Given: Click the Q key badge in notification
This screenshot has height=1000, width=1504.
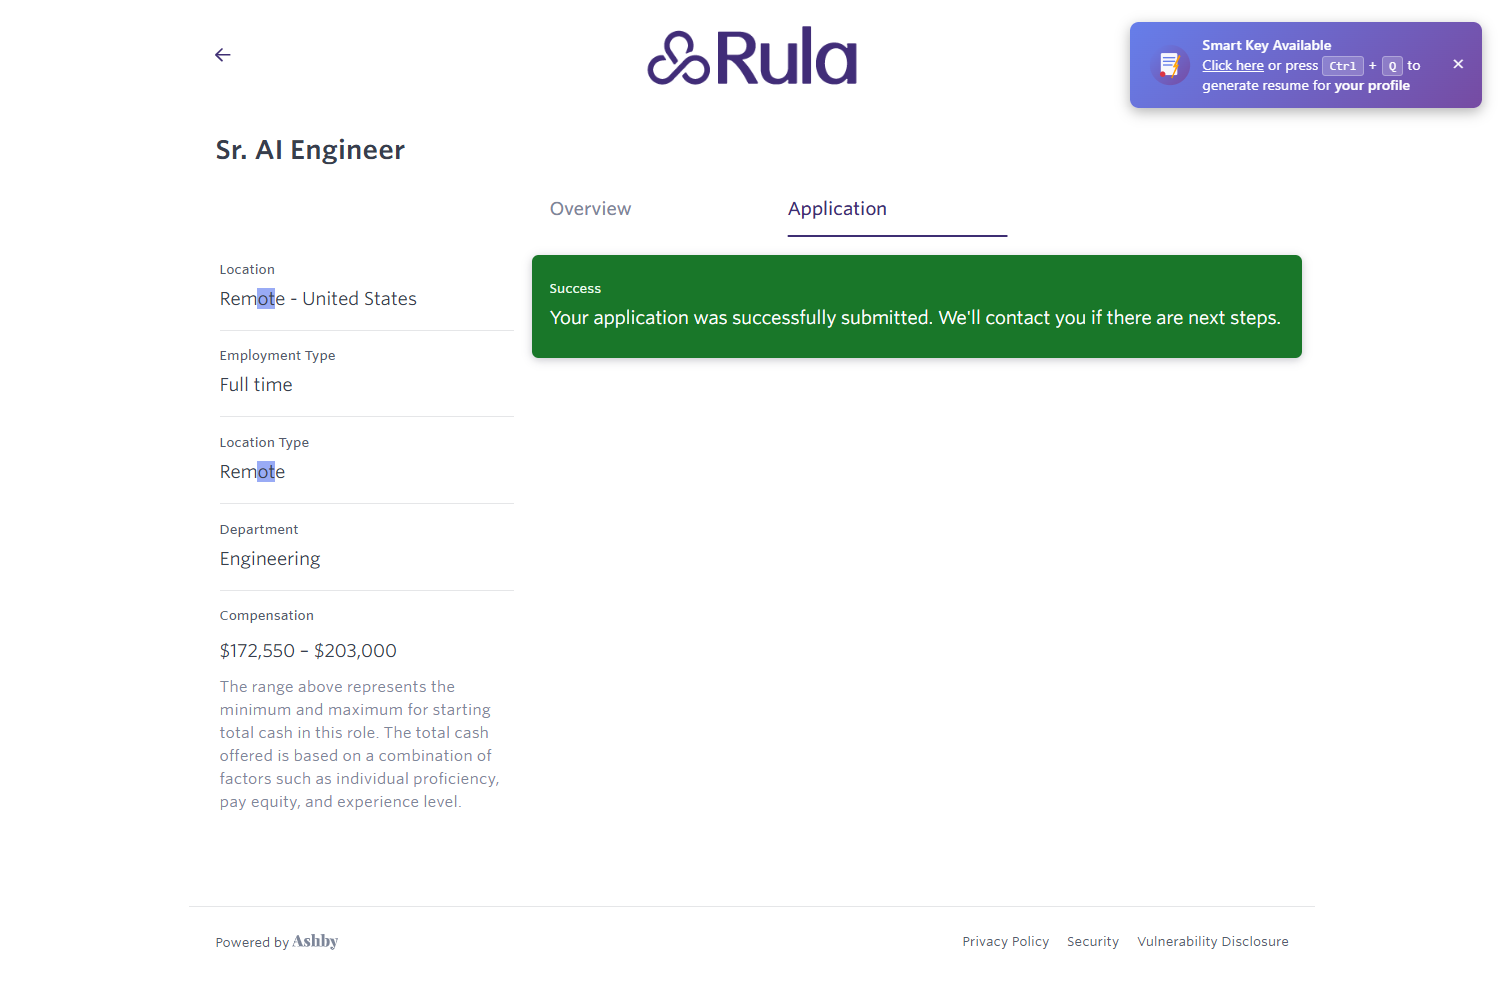Looking at the screenshot, I should tap(1392, 66).
